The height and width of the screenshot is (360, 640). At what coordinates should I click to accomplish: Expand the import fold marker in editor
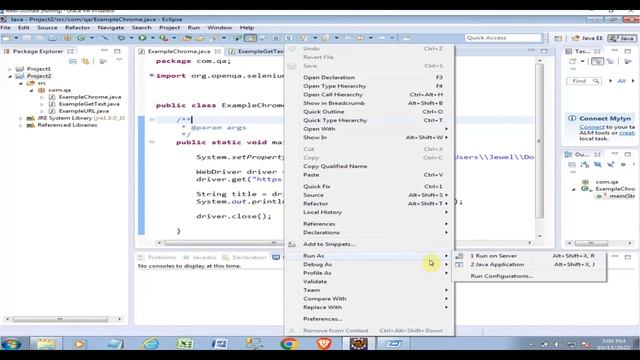click(151, 76)
